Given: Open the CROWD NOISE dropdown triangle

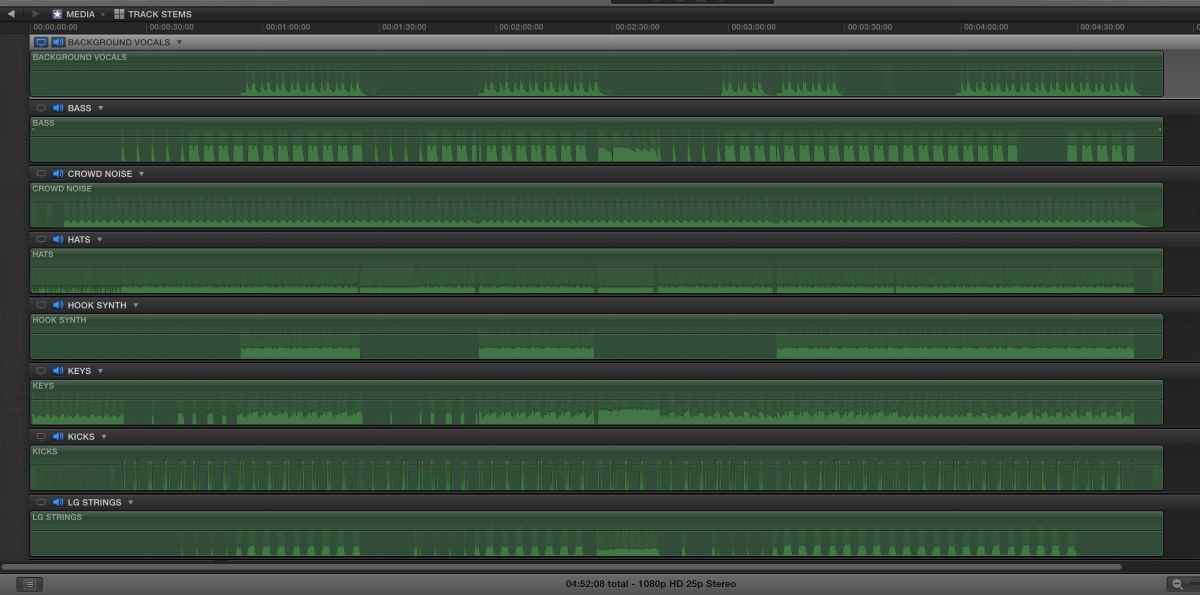Looking at the screenshot, I should 141,174.
